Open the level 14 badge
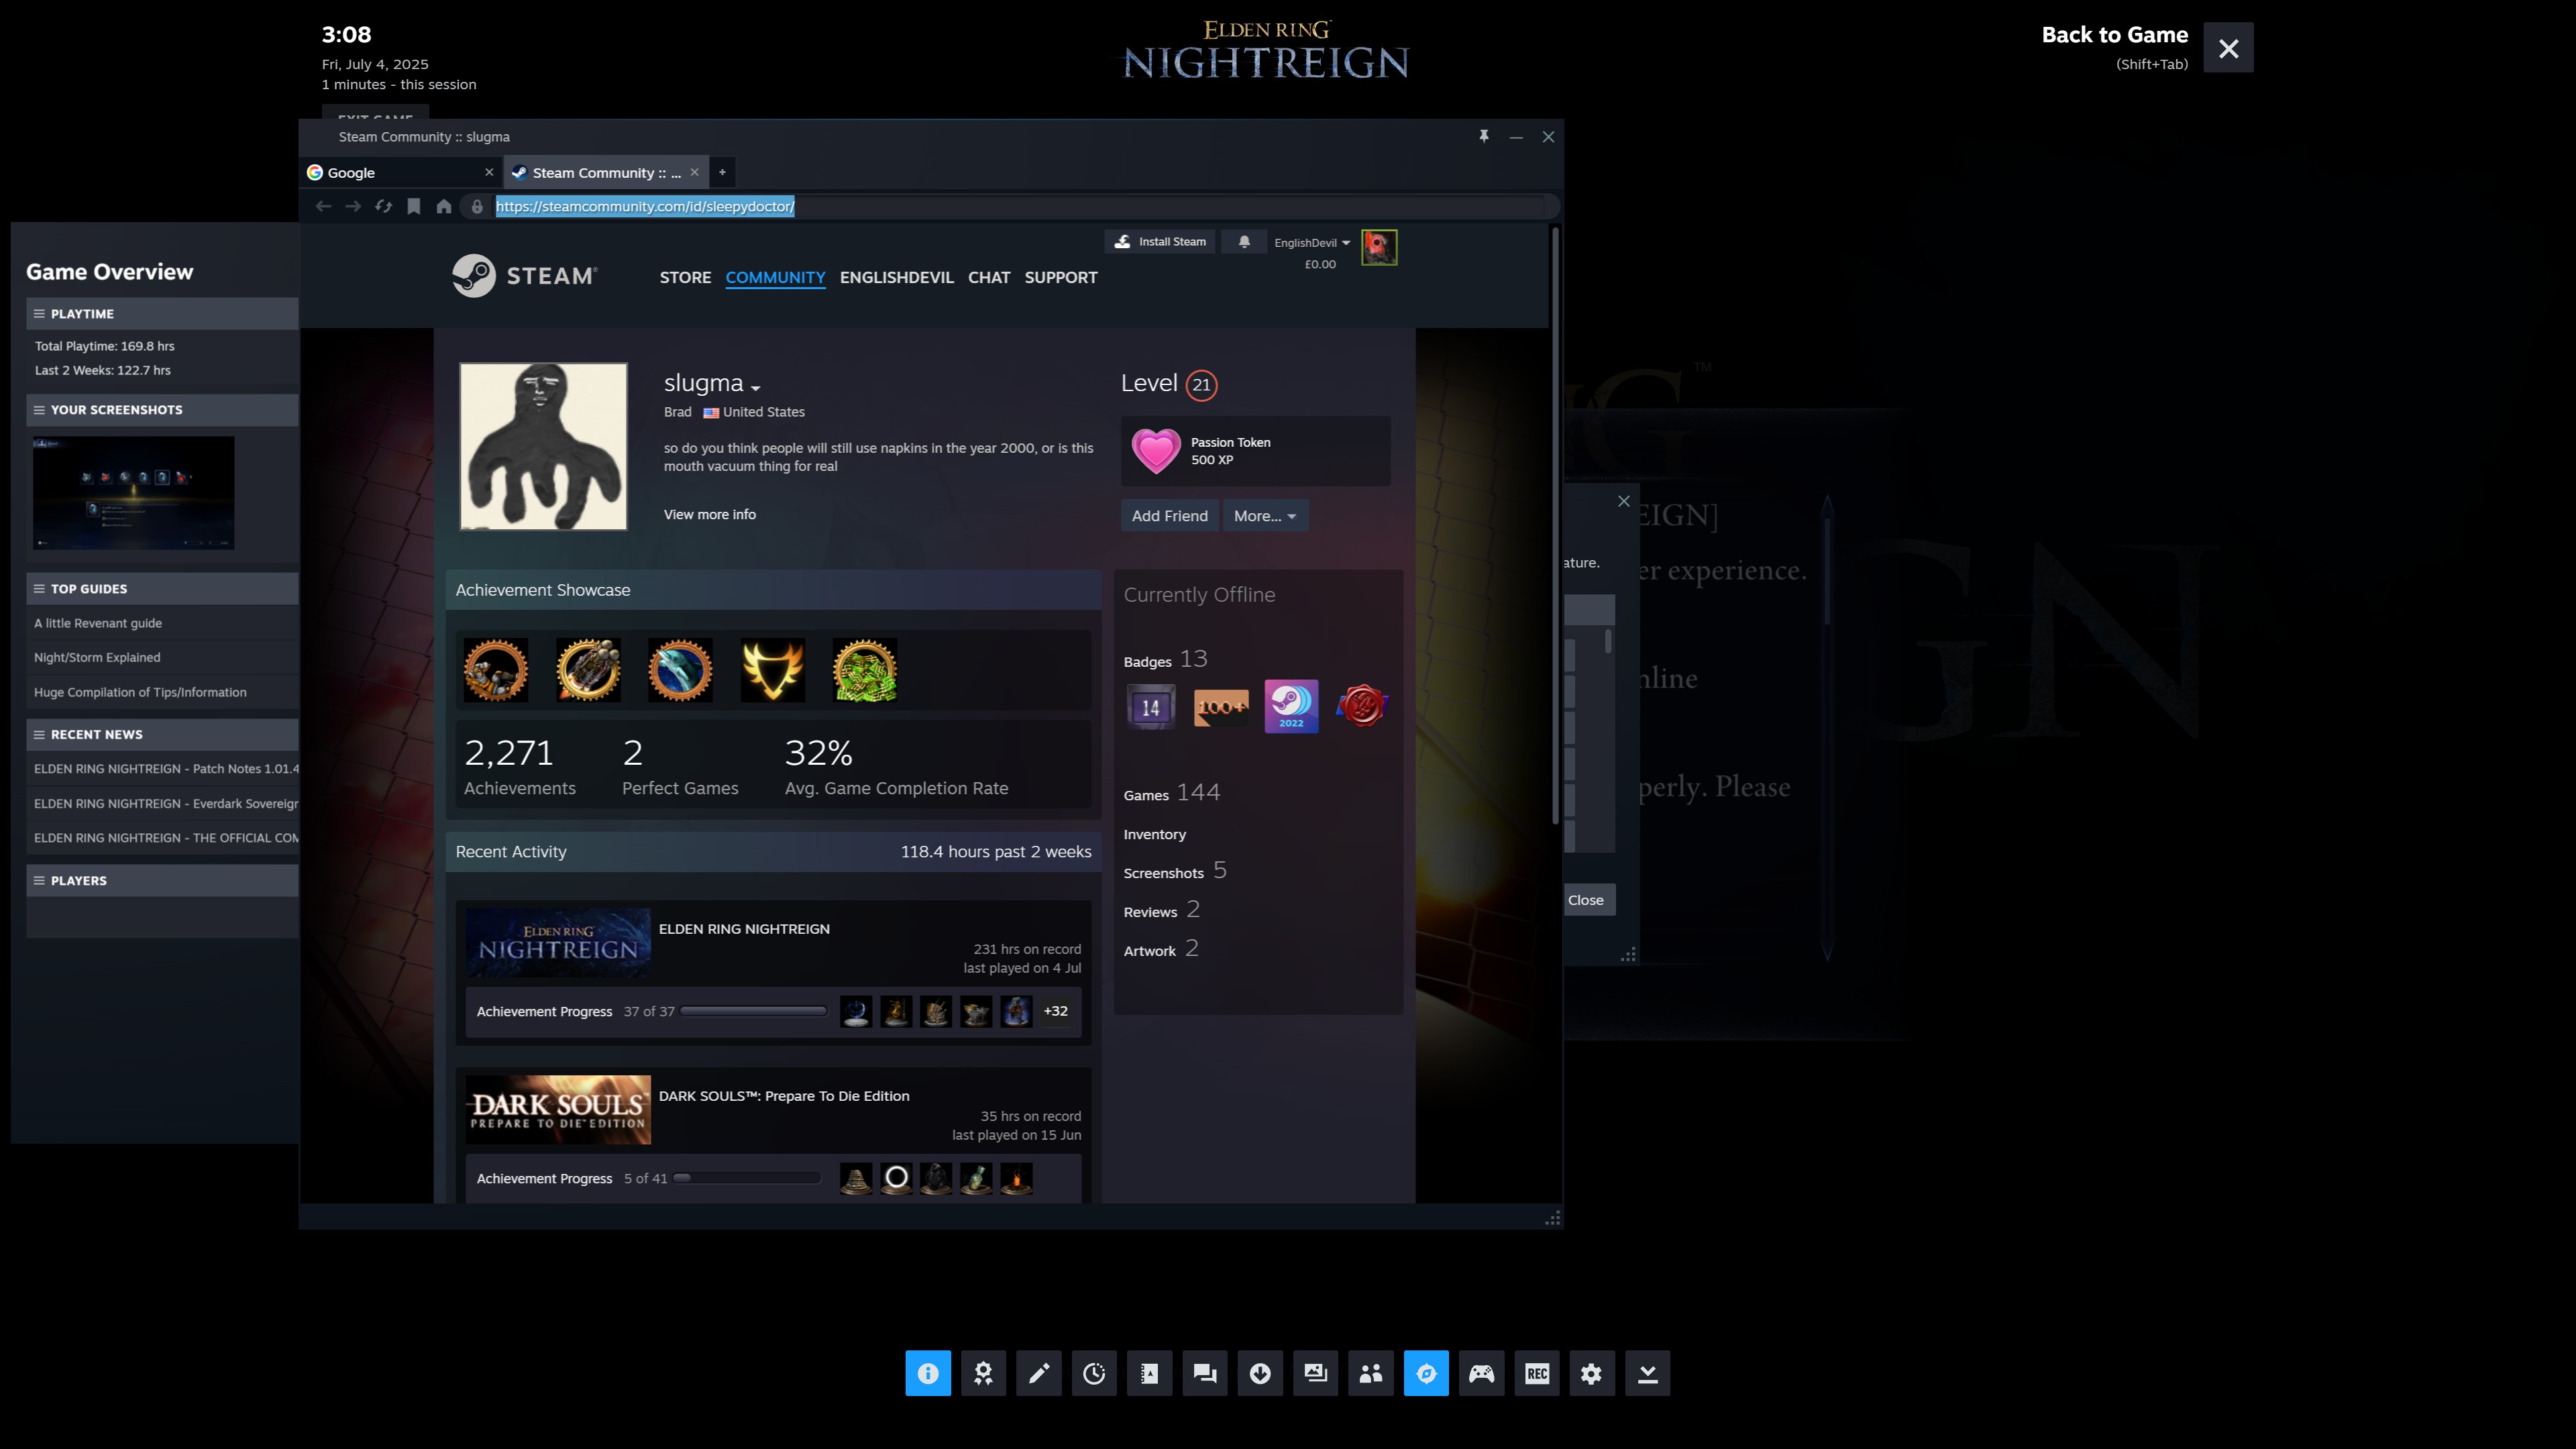2576x1449 pixels. [1151, 707]
